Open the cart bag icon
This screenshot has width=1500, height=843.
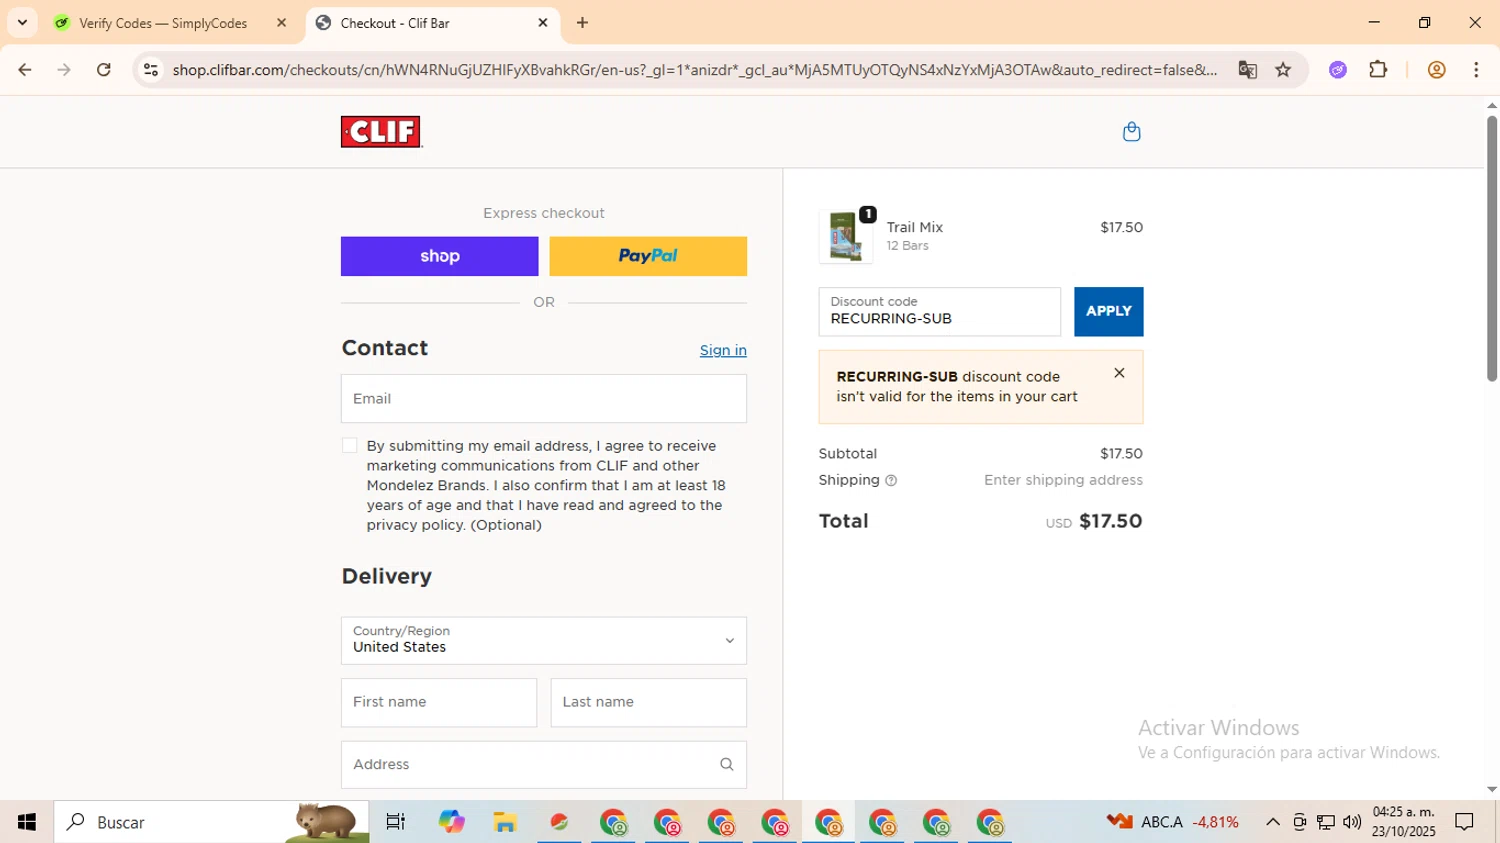pos(1131,132)
